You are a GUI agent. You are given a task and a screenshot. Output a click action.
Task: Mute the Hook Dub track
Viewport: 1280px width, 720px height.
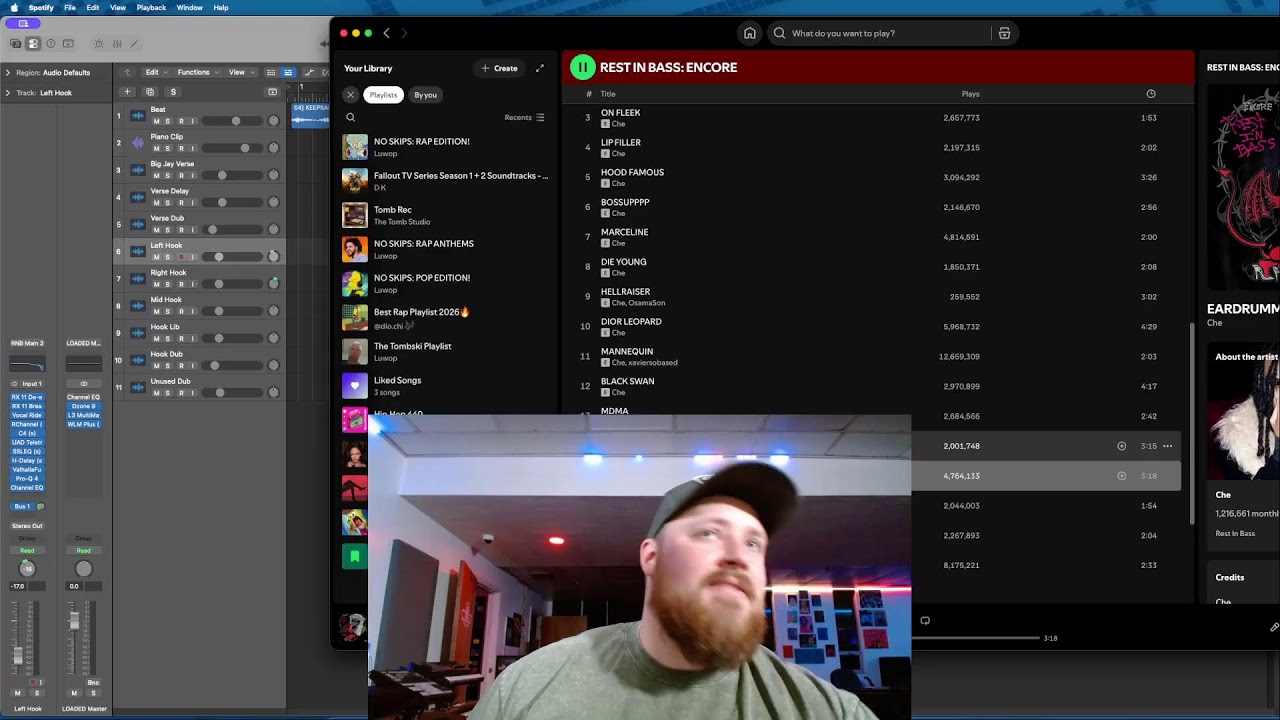point(156,366)
